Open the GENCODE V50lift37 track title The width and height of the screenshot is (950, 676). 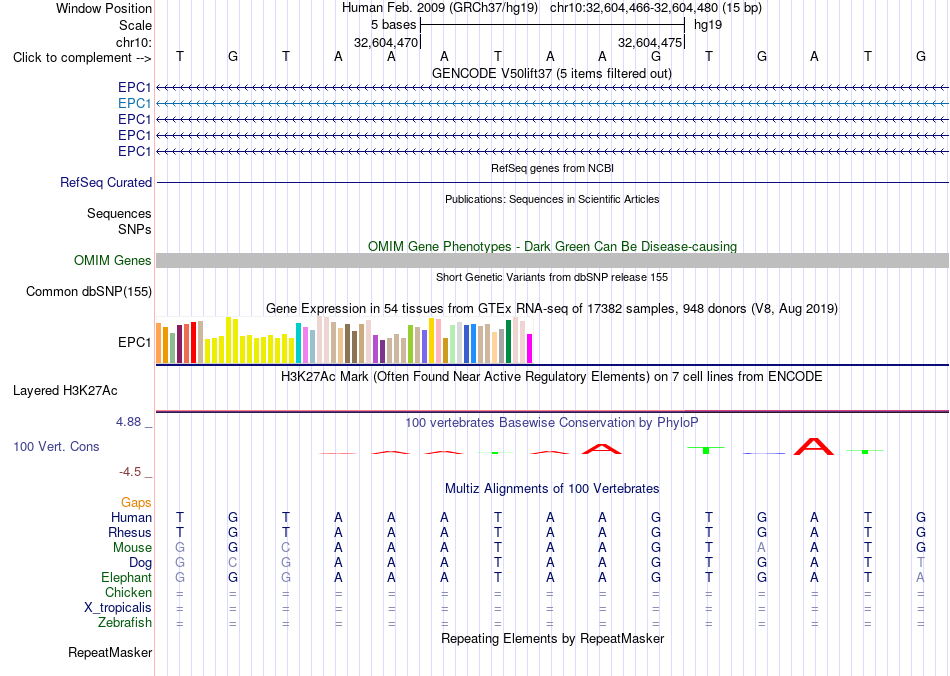pos(552,73)
